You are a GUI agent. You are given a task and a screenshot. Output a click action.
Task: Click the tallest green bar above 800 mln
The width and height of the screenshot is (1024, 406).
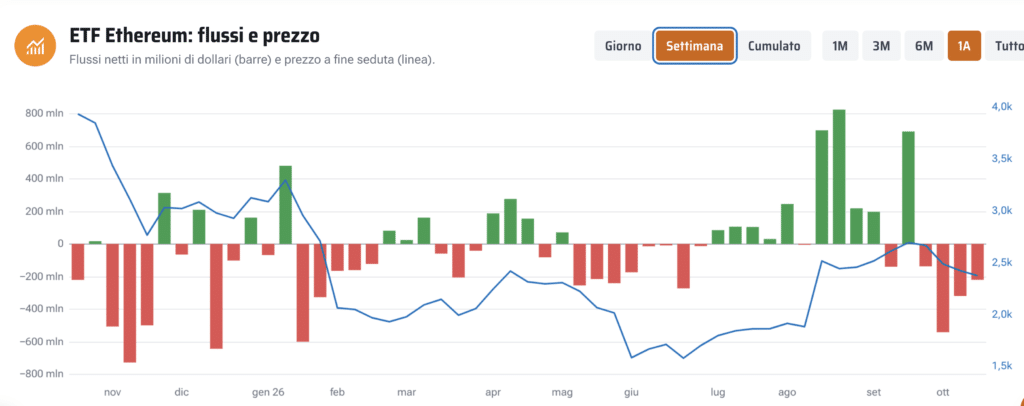coord(839,177)
